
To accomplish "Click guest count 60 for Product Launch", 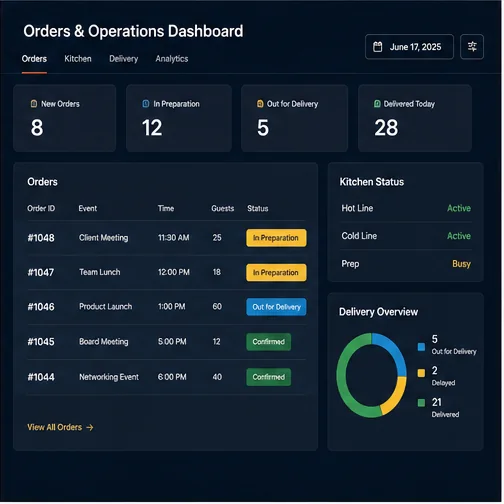I will pyautogui.click(x=218, y=307).
